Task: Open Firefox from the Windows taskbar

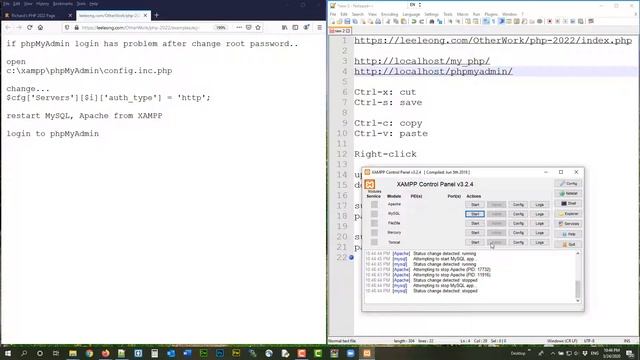Action: coord(105,353)
